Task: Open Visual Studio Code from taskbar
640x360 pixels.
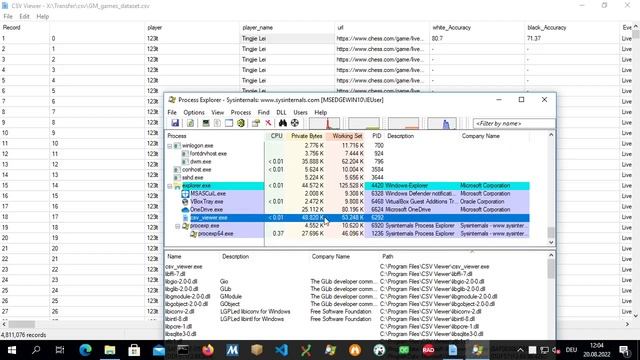Action: tap(281, 350)
